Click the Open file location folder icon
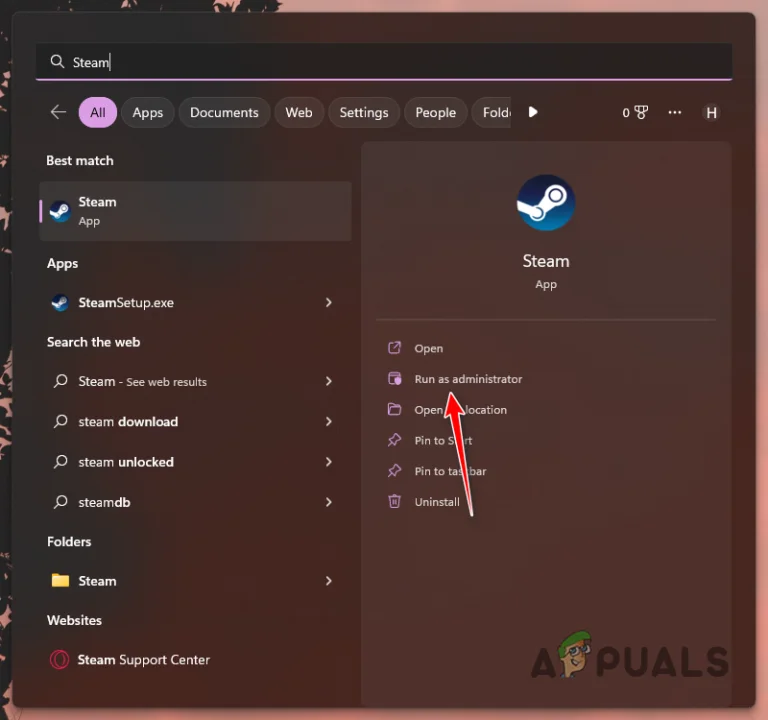Screen dimensions: 768x720 (394, 409)
